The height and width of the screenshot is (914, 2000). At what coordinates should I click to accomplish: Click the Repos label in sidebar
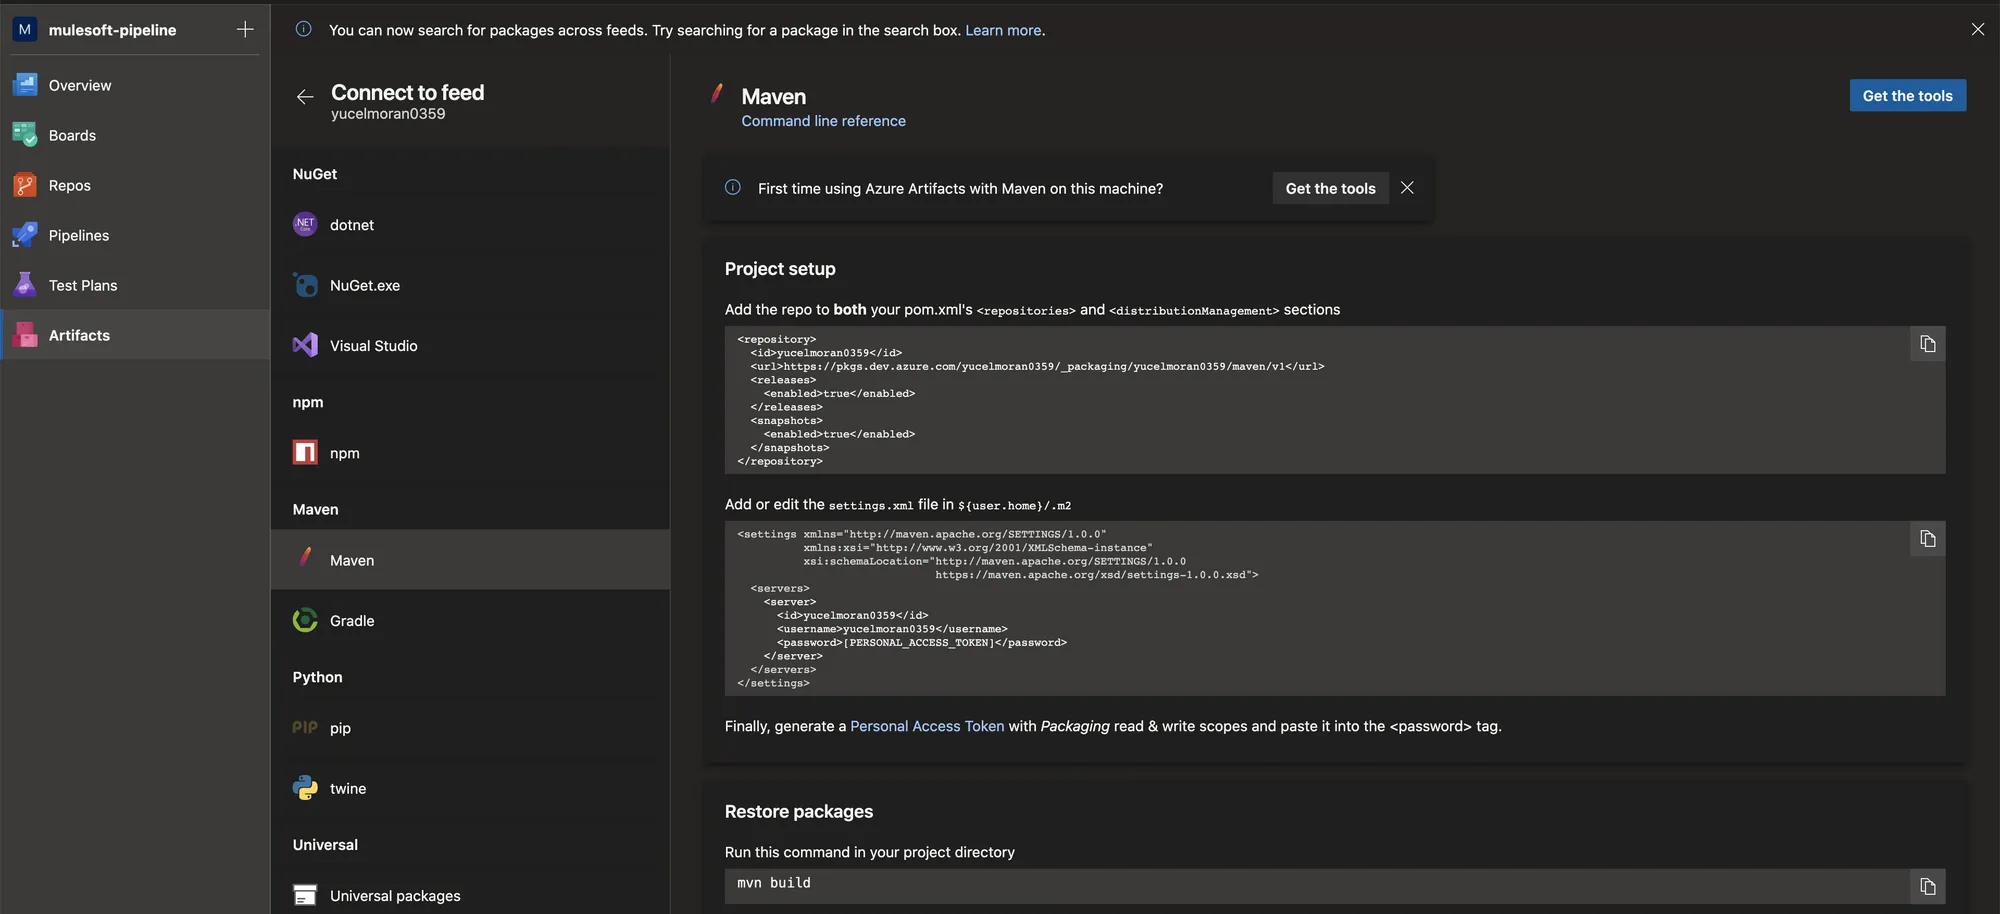pos(70,185)
